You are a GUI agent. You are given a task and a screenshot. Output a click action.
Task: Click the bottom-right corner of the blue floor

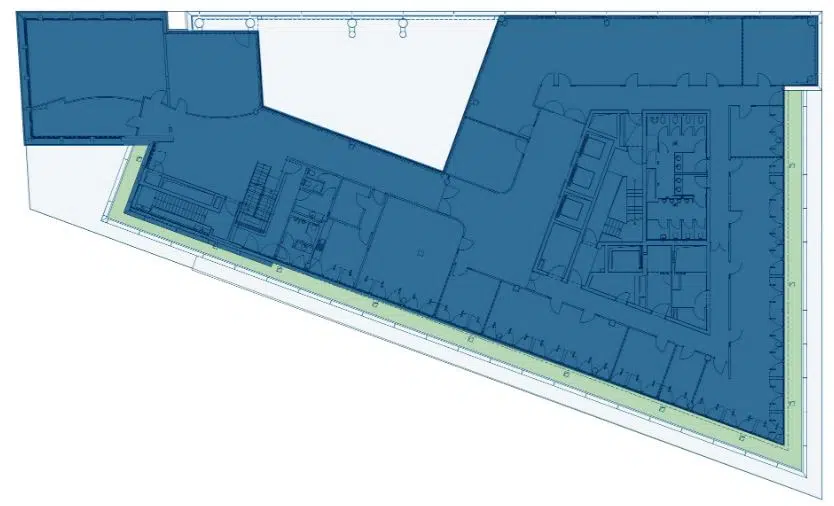pos(780,442)
